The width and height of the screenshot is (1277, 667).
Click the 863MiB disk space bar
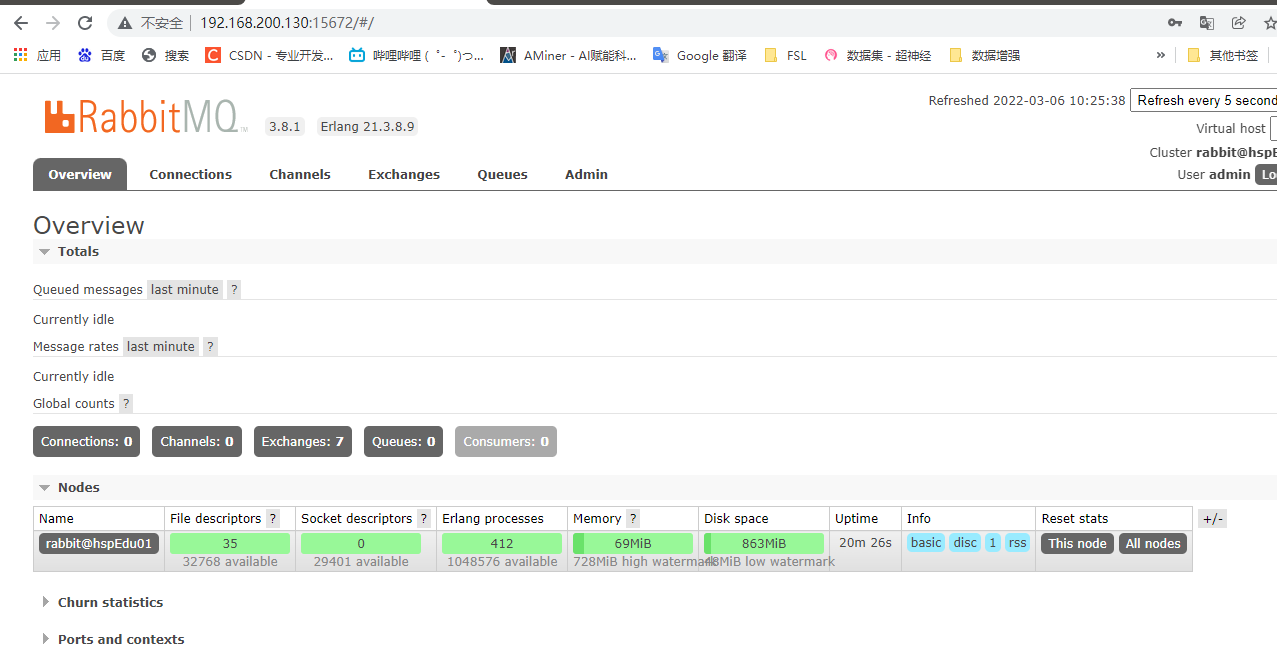coord(764,543)
